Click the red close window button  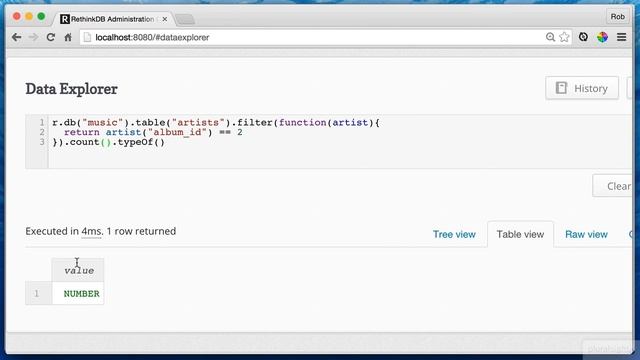(x=17, y=17)
